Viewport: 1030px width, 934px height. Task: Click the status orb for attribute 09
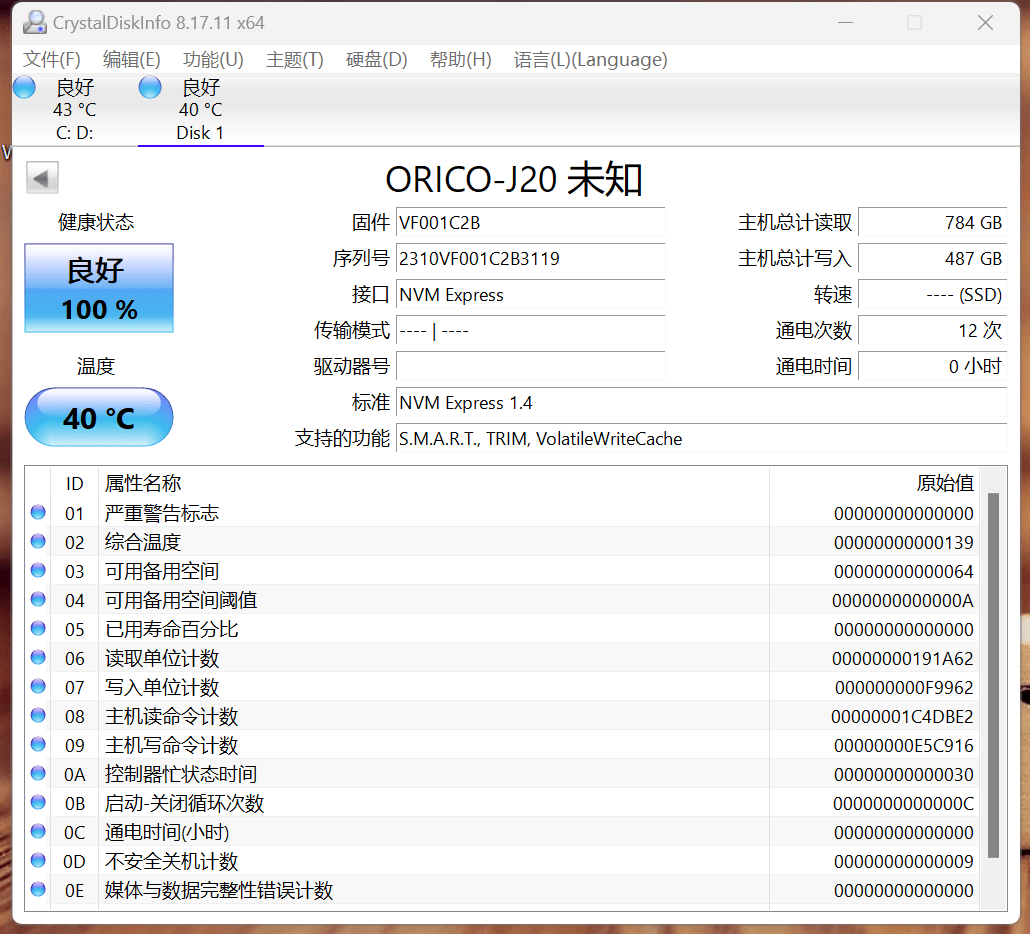[x=38, y=744]
